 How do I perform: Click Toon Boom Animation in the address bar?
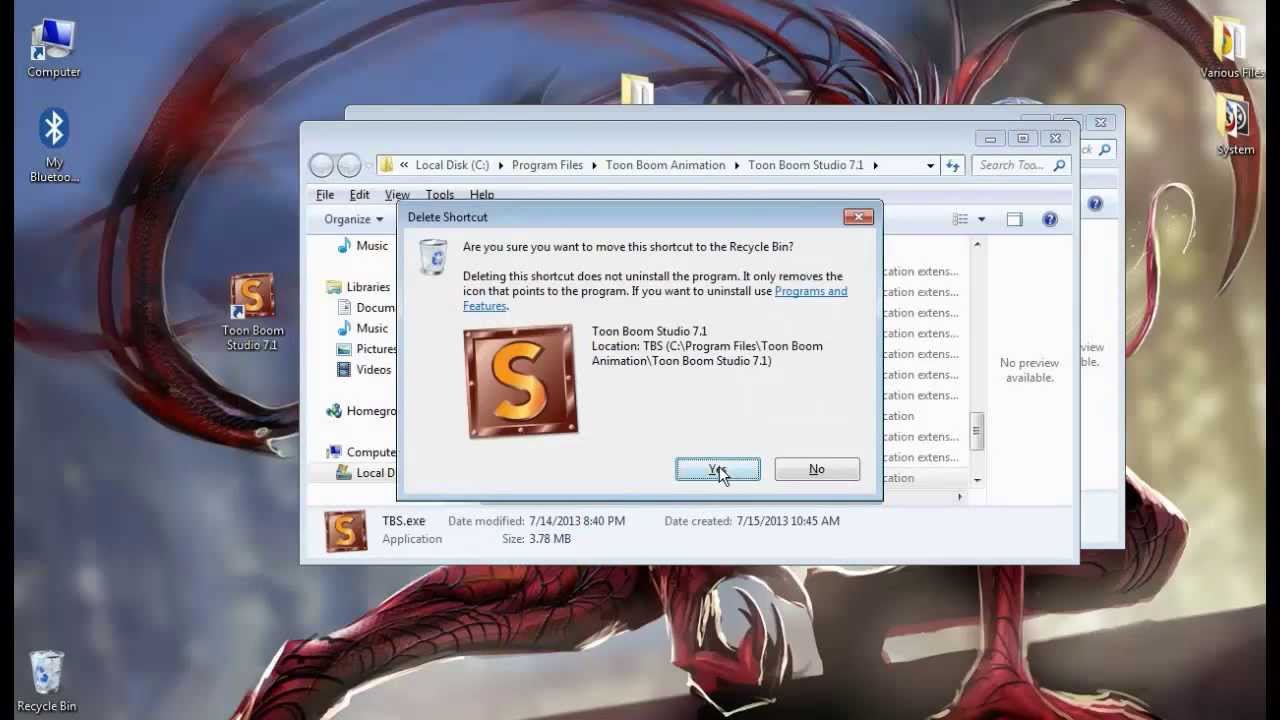[665, 165]
